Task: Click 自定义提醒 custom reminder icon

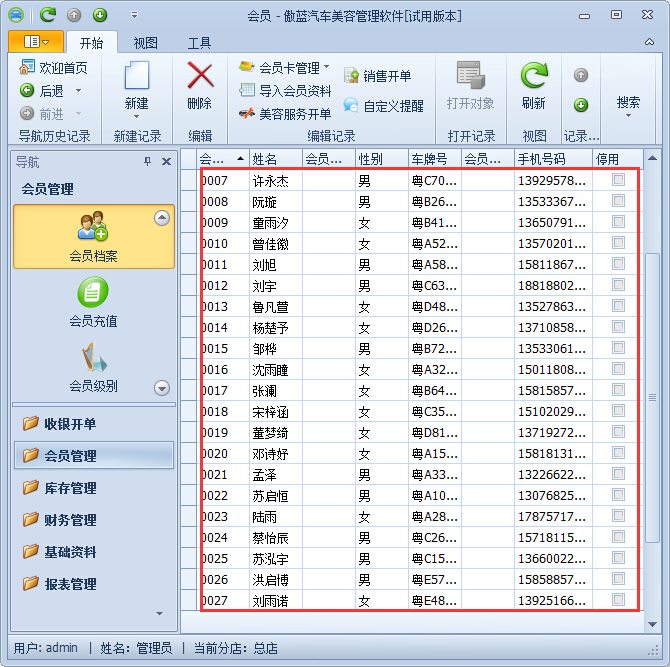Action: tap(352, 105)
